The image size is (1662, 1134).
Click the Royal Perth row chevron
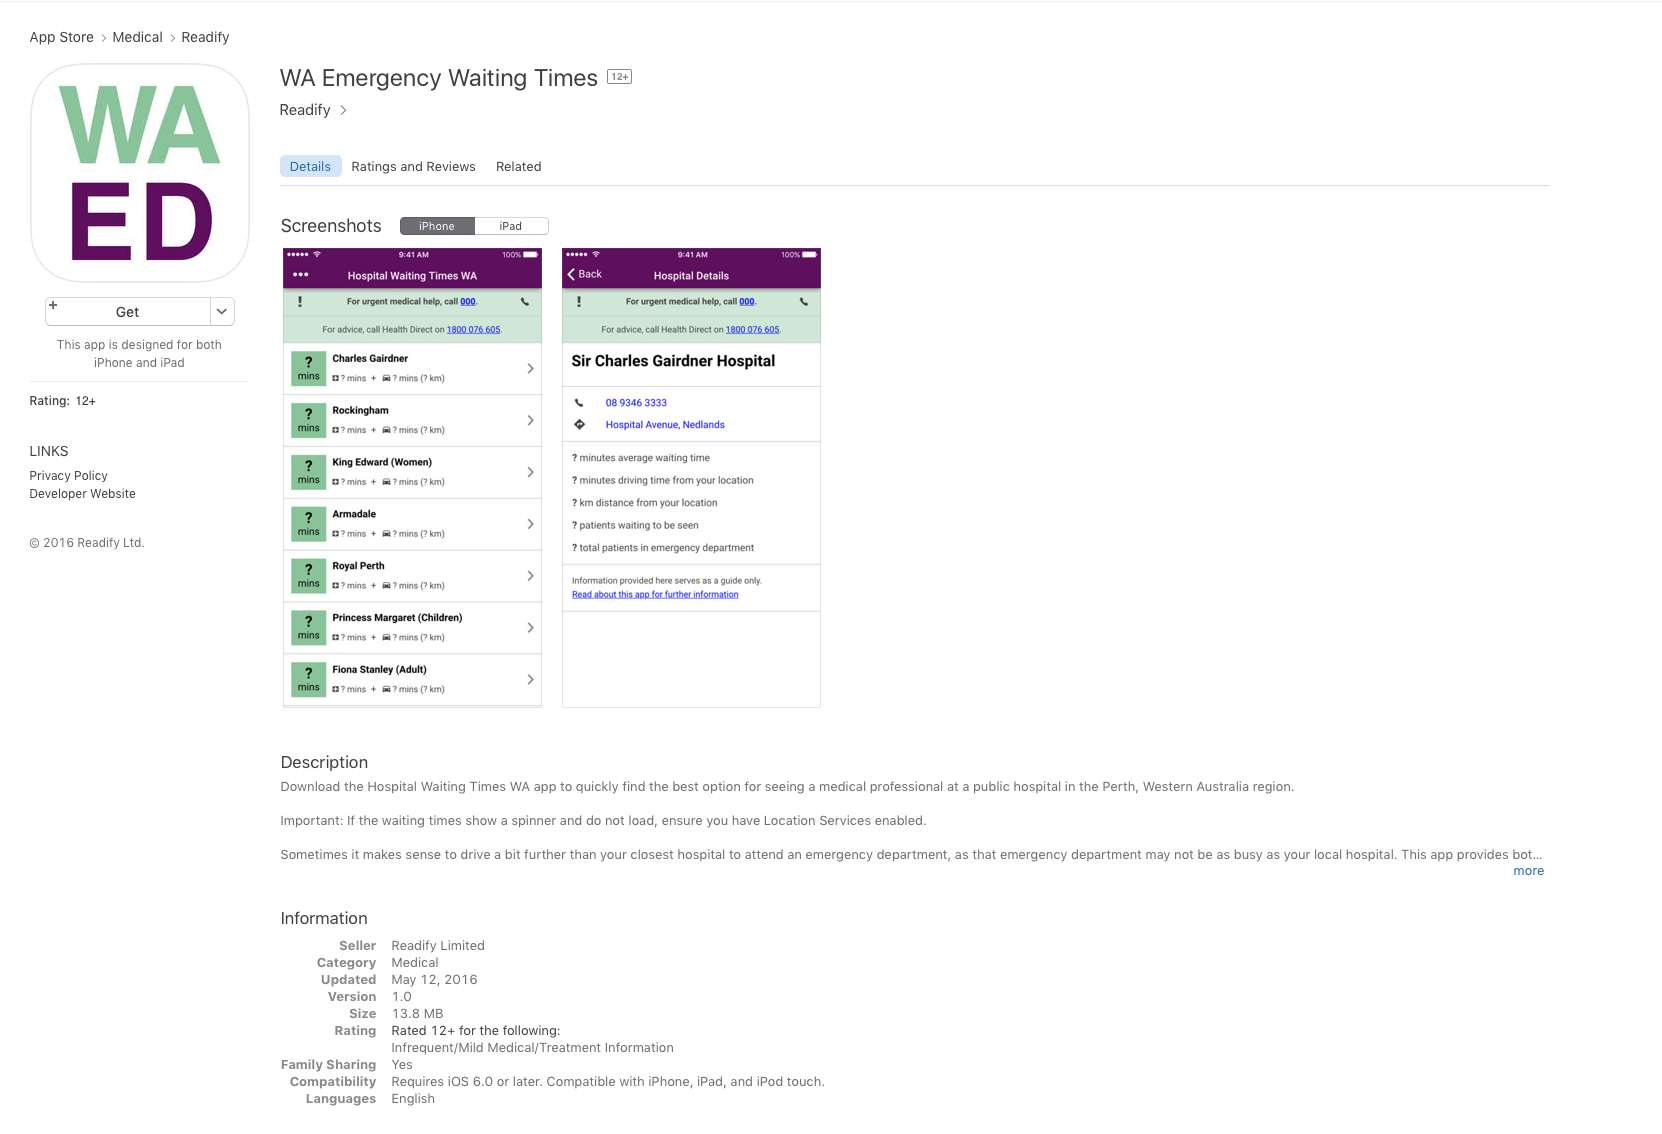click(x=530, y=576)
